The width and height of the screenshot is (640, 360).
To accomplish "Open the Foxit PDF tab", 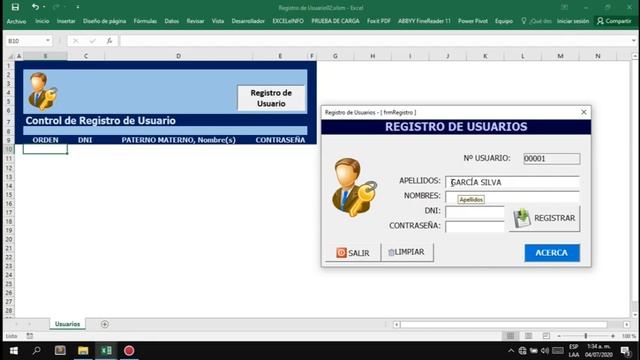I will (378, 21).
